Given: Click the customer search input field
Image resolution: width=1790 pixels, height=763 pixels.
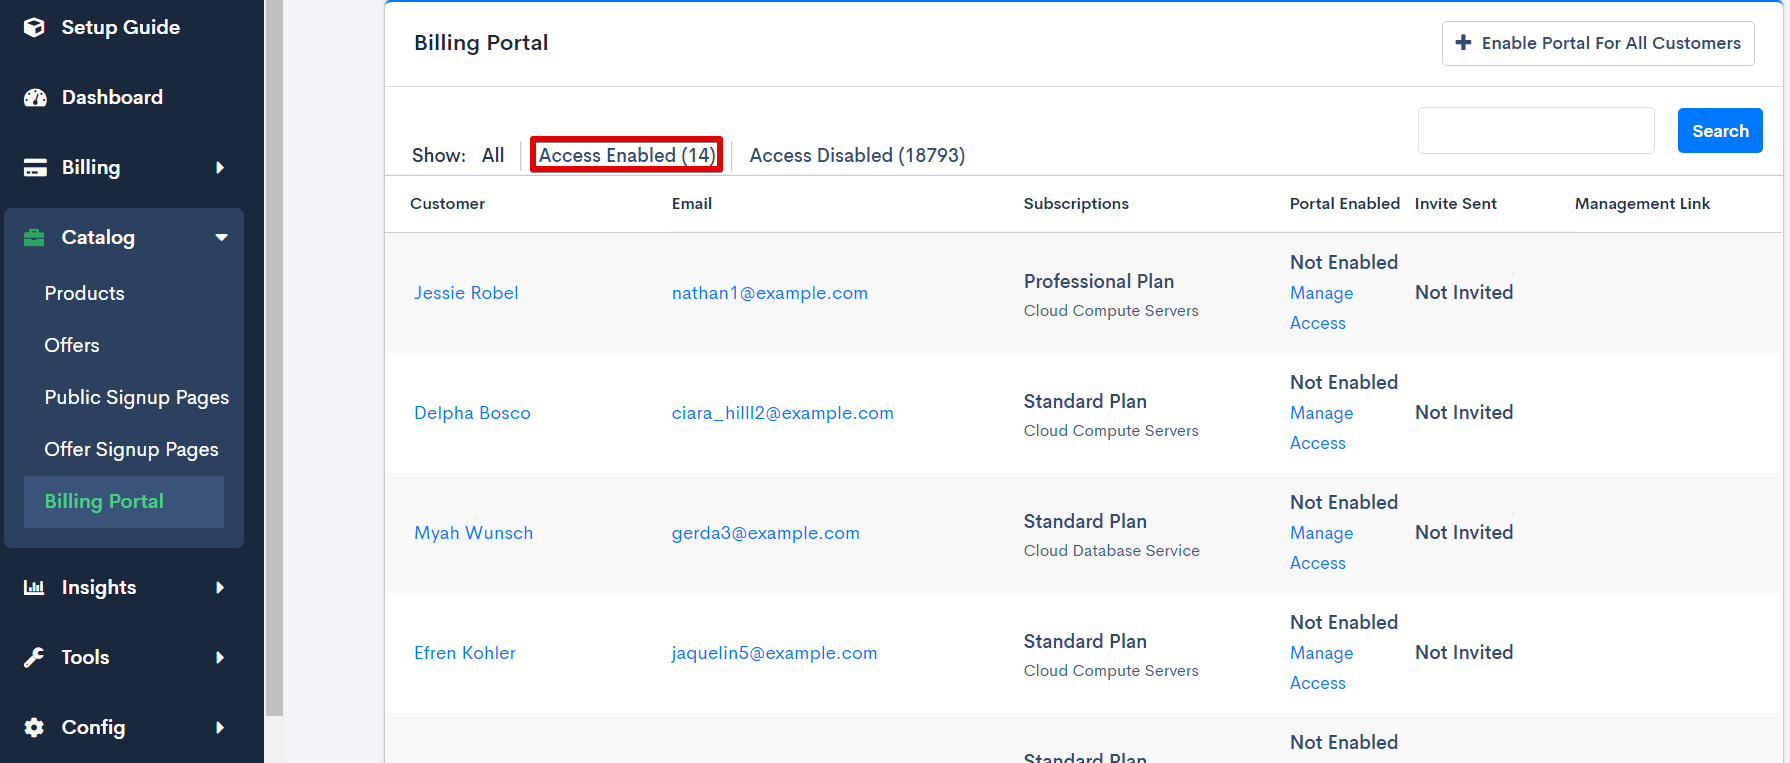Looking at the screenshot, I should click(1535, 131).
